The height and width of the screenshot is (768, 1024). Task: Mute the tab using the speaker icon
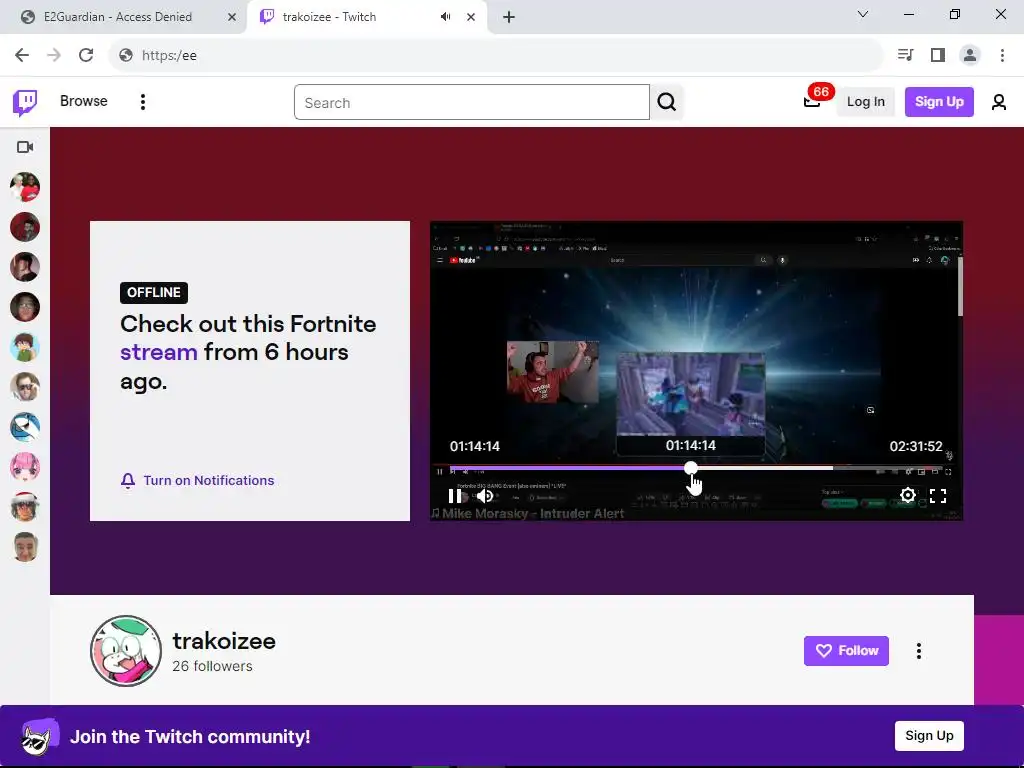pos(445,17)
